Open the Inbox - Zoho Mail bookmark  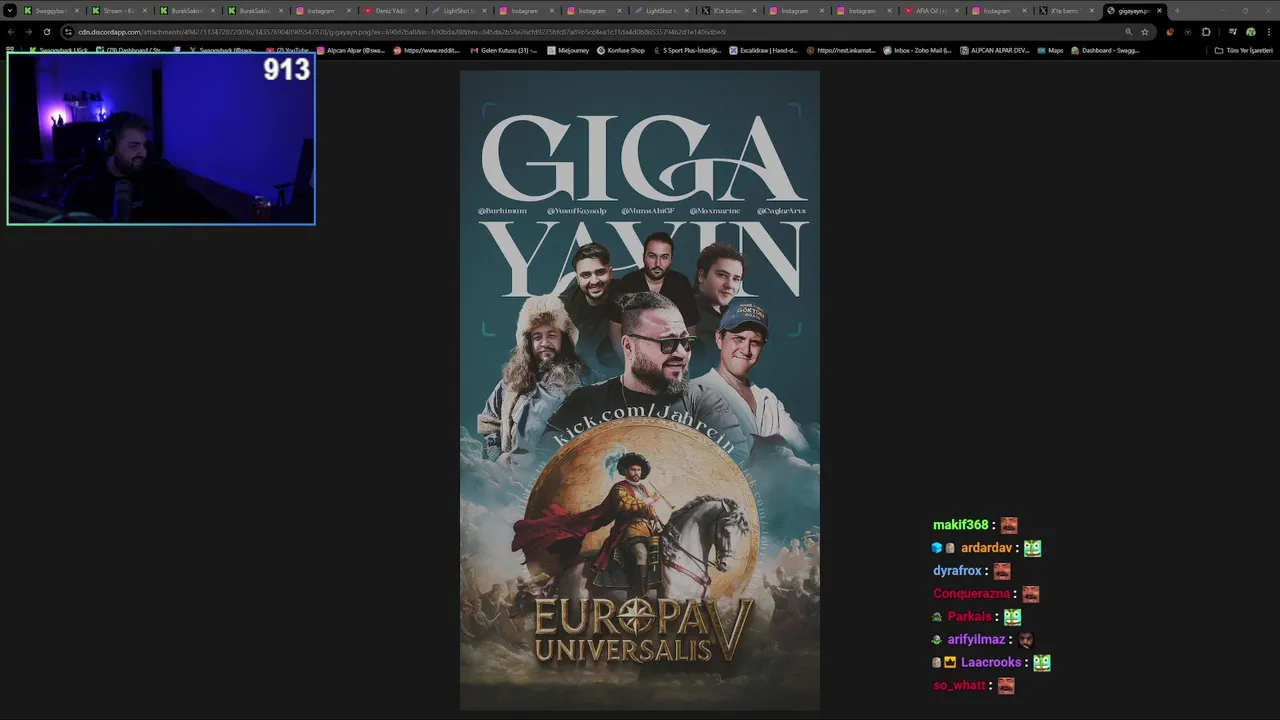918,50
